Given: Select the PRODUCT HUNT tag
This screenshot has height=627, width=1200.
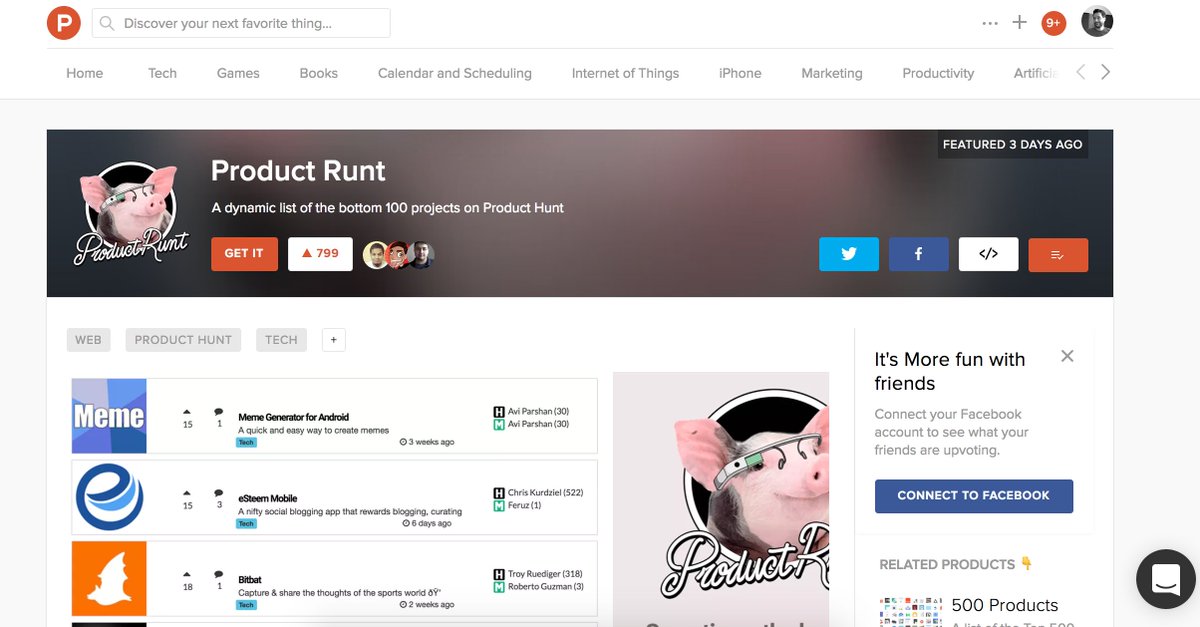Looking at the screenshot, I should [x=183, y=340].
